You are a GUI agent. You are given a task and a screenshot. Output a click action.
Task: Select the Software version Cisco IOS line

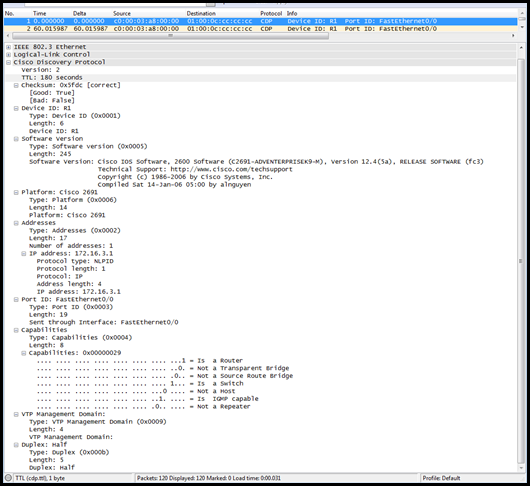256,162
